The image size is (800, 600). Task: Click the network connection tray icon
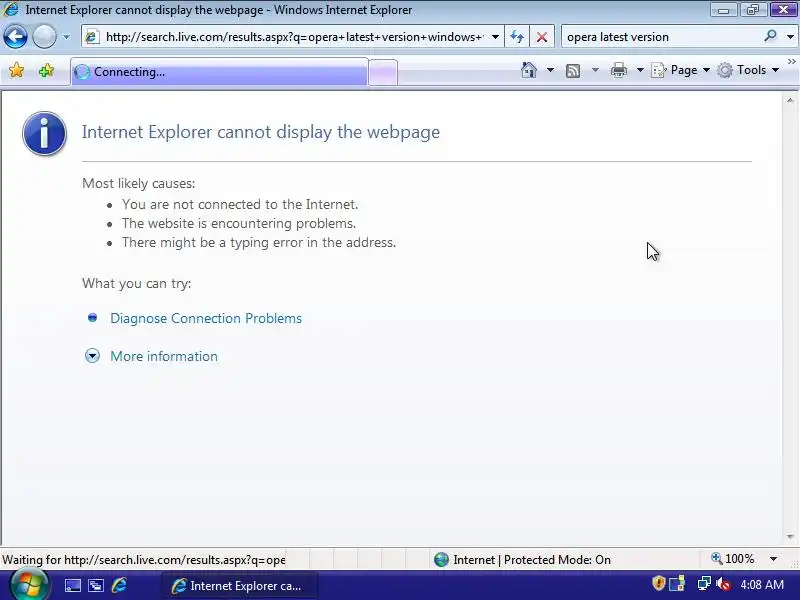coord(704,583)
